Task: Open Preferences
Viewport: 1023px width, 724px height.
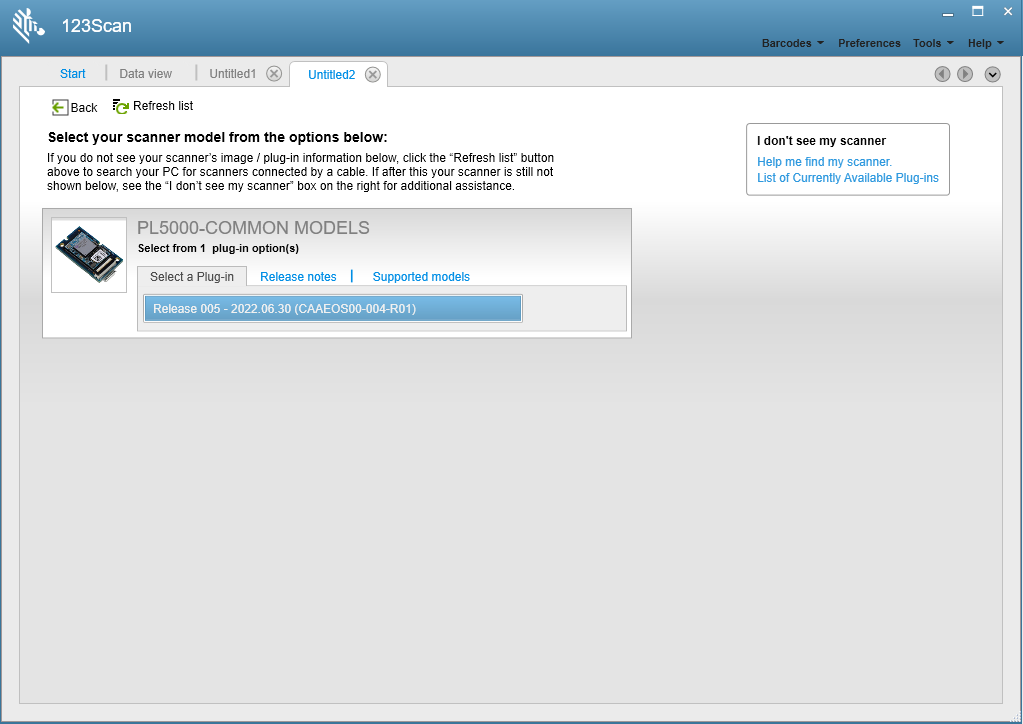Action: (869, 43)
